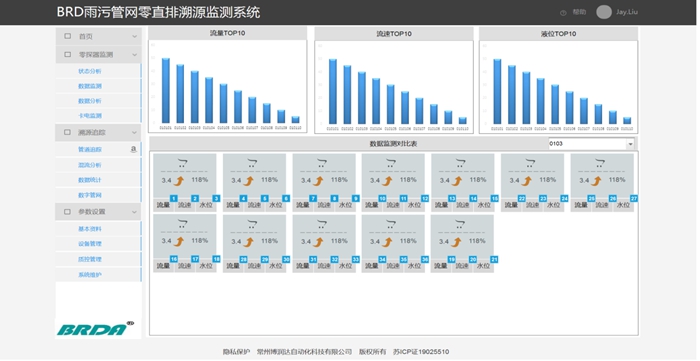The height and width of the screenshot is (361, 700).
Task: Click the help icon beside 帮助
Action: pyautogui.click(x=563, y=13)
